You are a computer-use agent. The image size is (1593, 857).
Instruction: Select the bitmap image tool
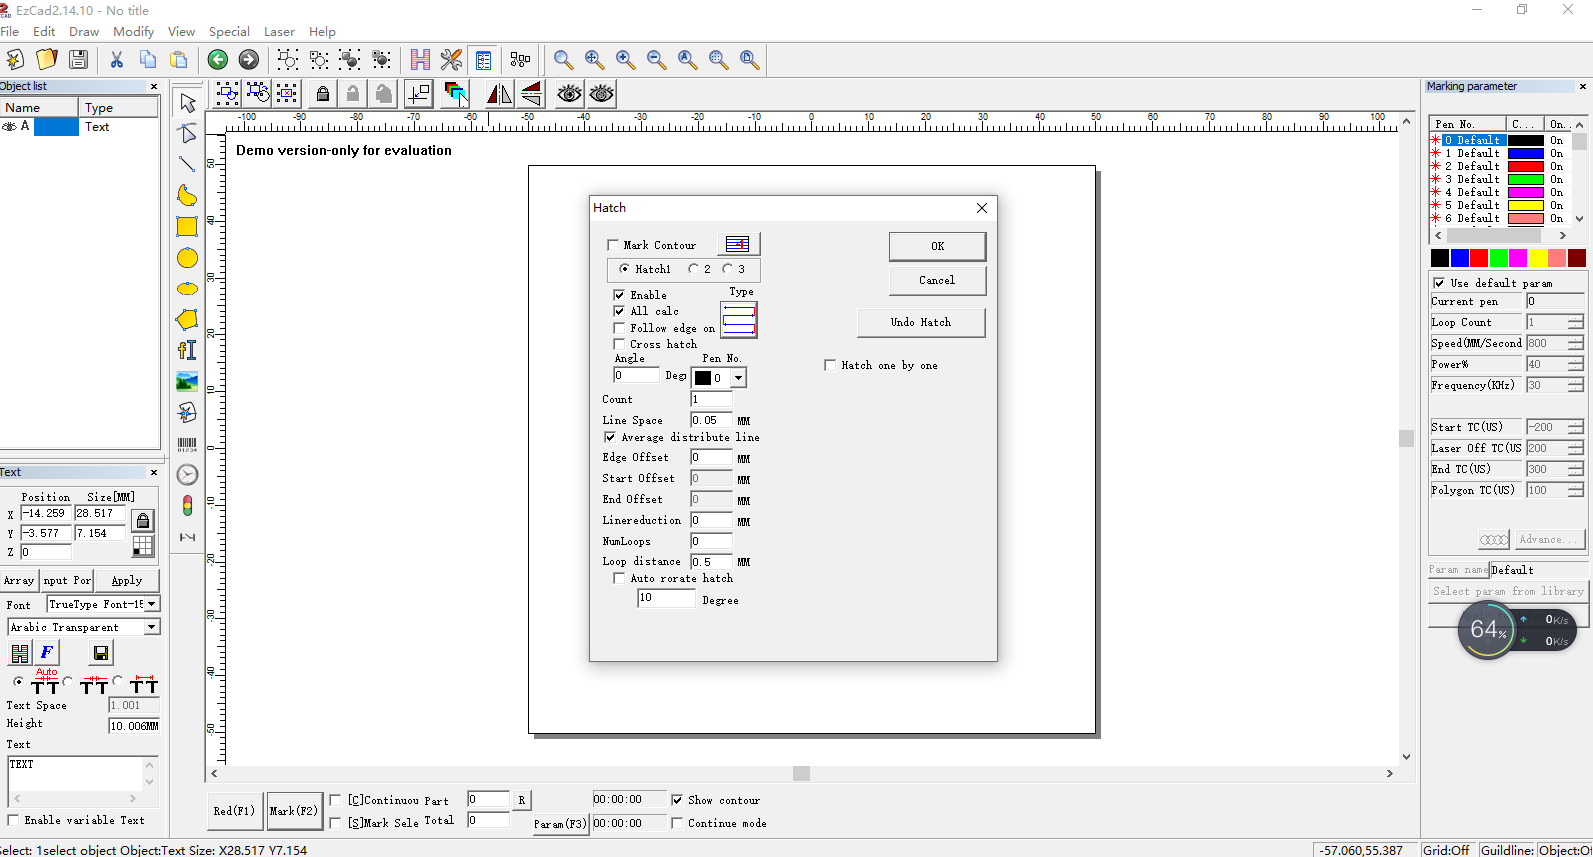187,381
